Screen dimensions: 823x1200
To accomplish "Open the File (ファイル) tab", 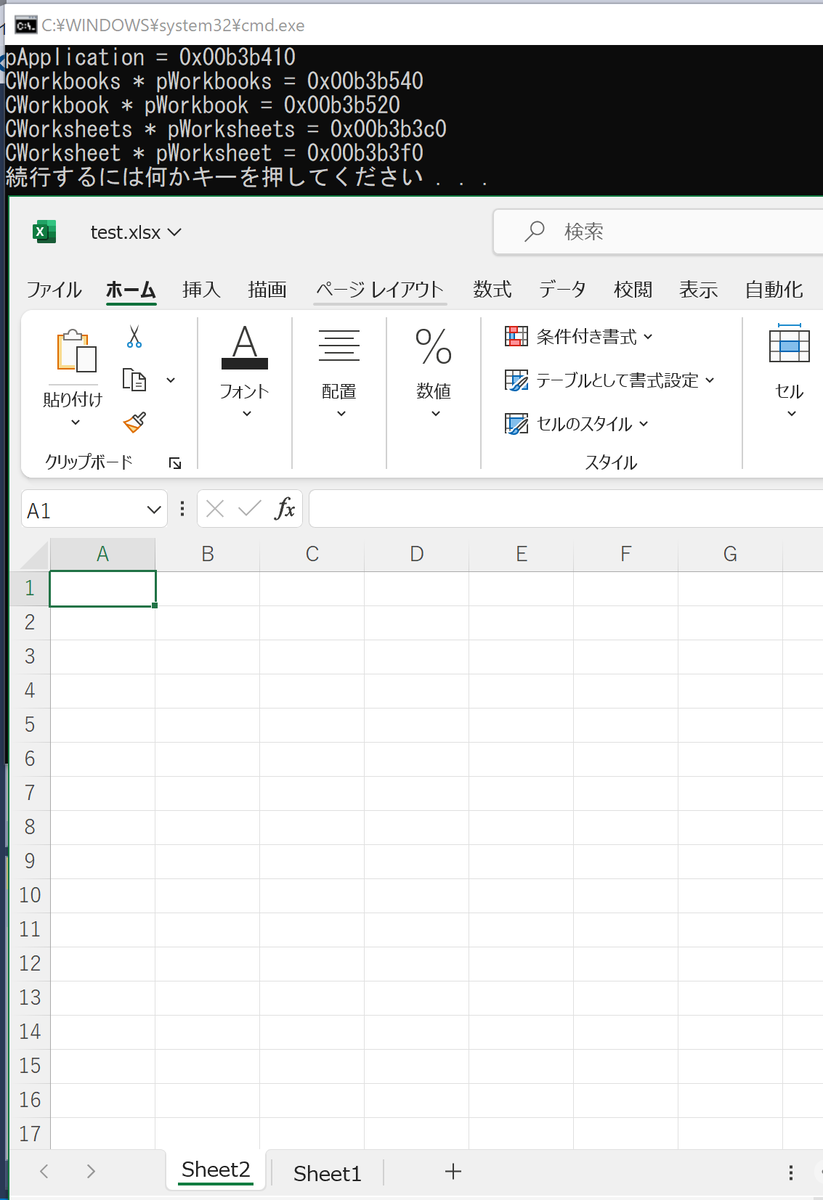I will click(x=54, y=290).
